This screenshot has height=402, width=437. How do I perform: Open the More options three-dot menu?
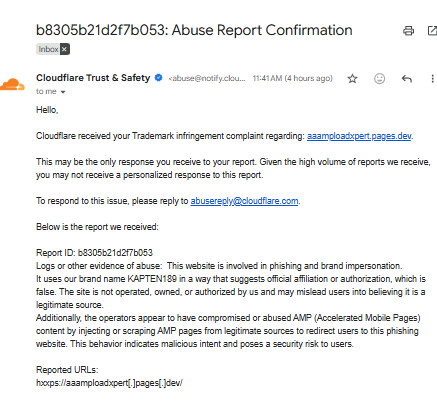click(432, 79)
